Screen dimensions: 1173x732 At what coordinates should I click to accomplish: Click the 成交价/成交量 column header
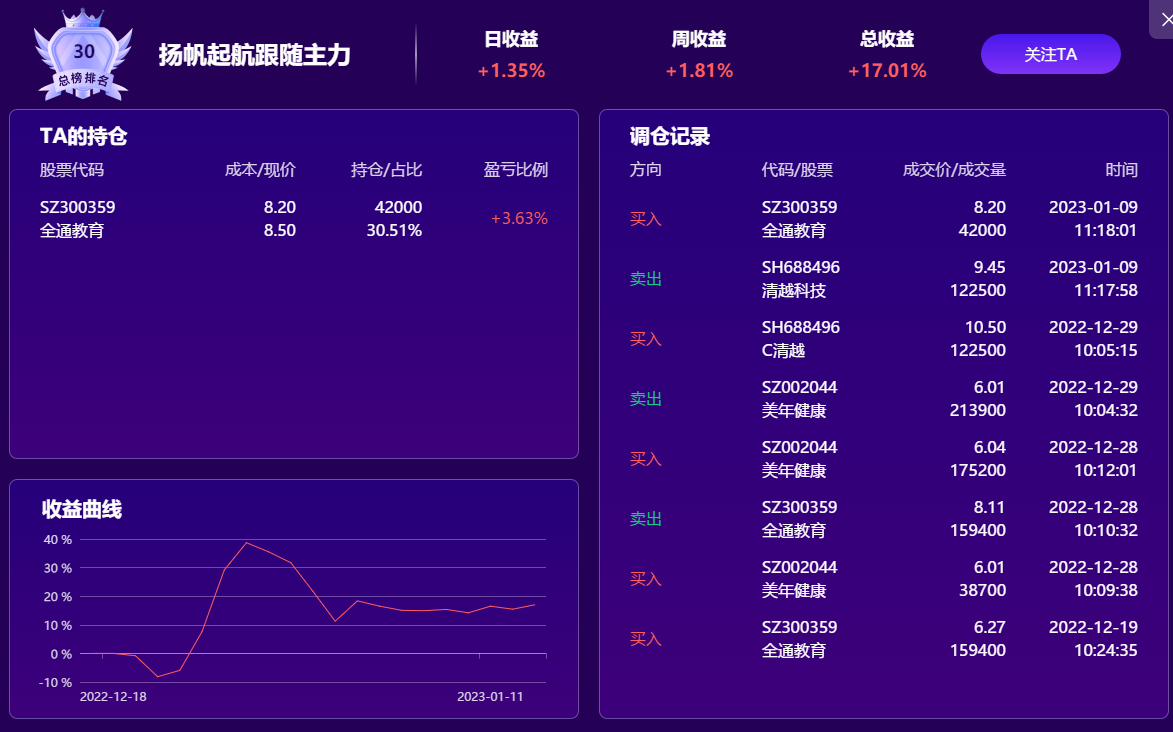955,170
